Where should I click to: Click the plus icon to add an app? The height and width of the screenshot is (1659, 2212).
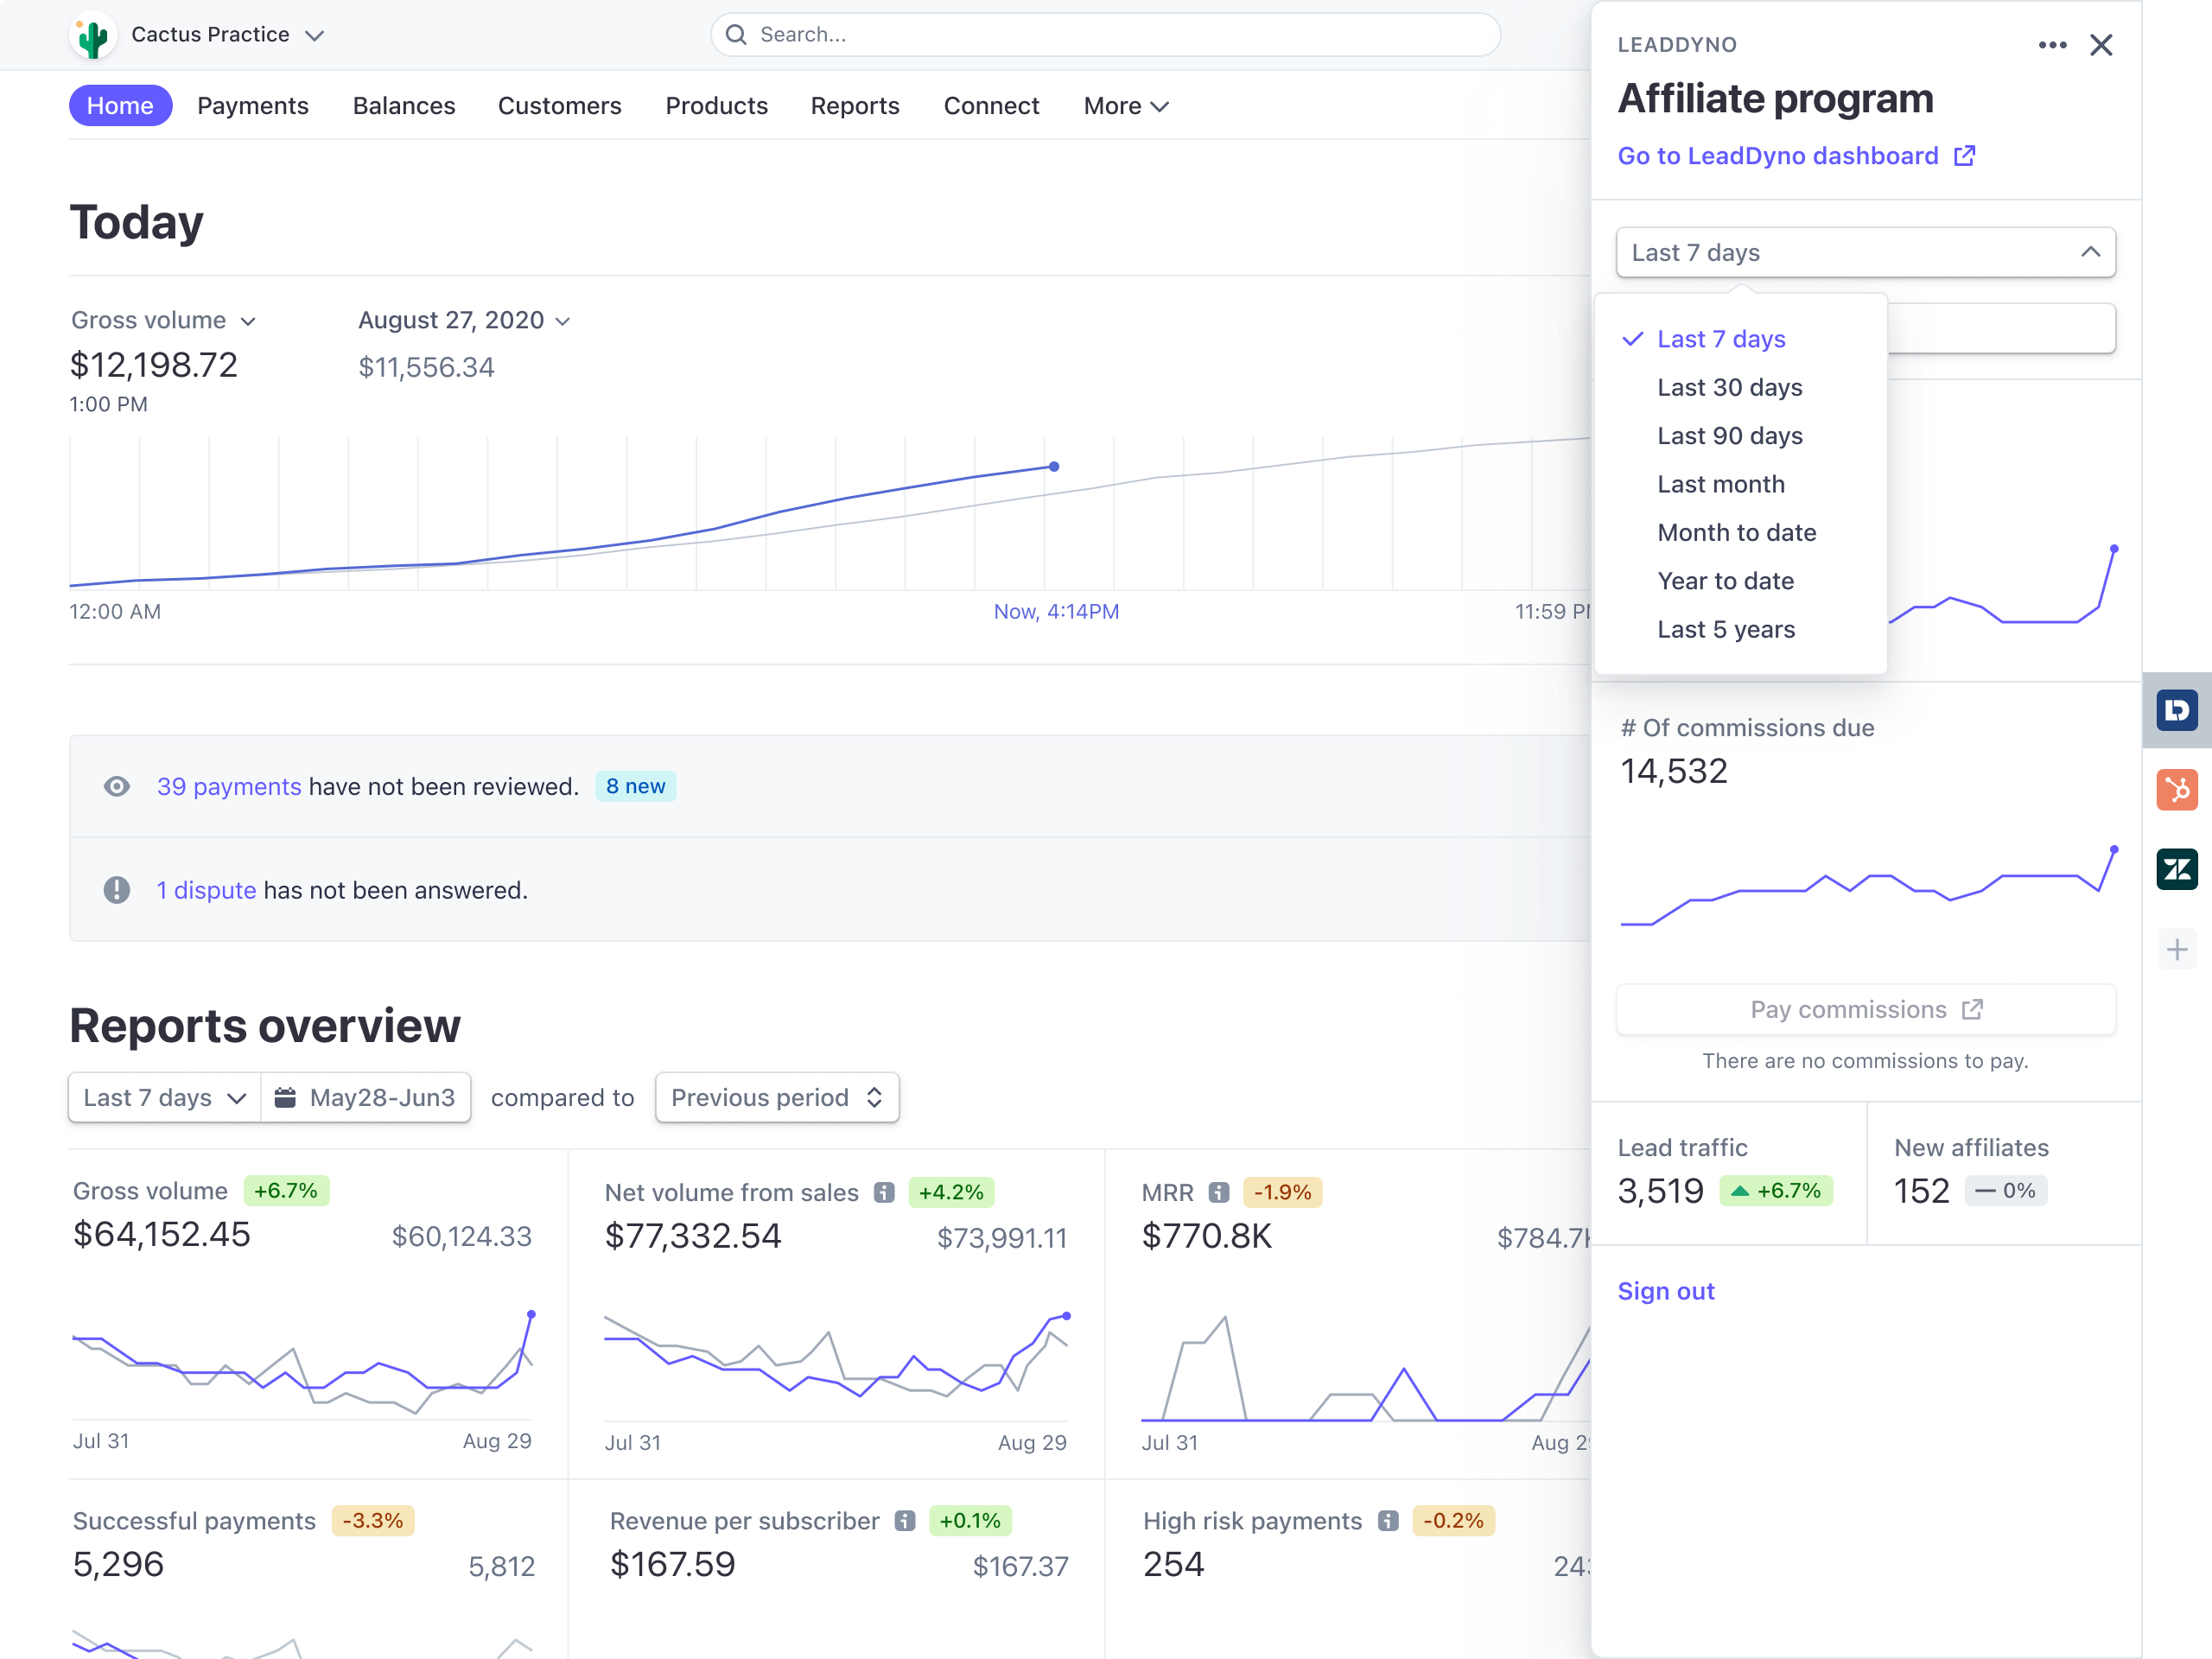pyautogui.click(x=2177, y=948)
